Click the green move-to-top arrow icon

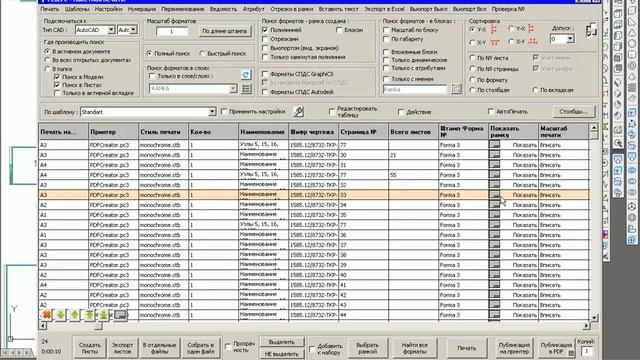tap(89, 315)
